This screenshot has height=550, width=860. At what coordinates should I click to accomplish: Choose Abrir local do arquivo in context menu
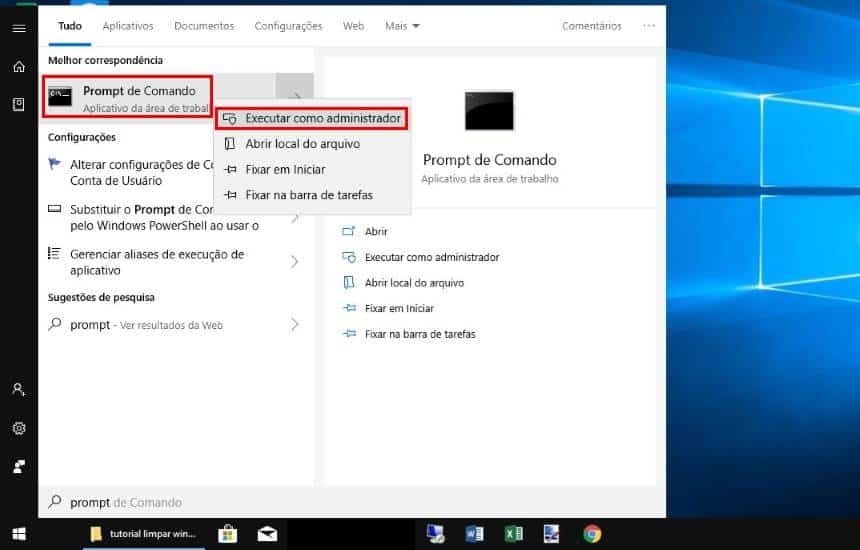(x=312, y=144)
